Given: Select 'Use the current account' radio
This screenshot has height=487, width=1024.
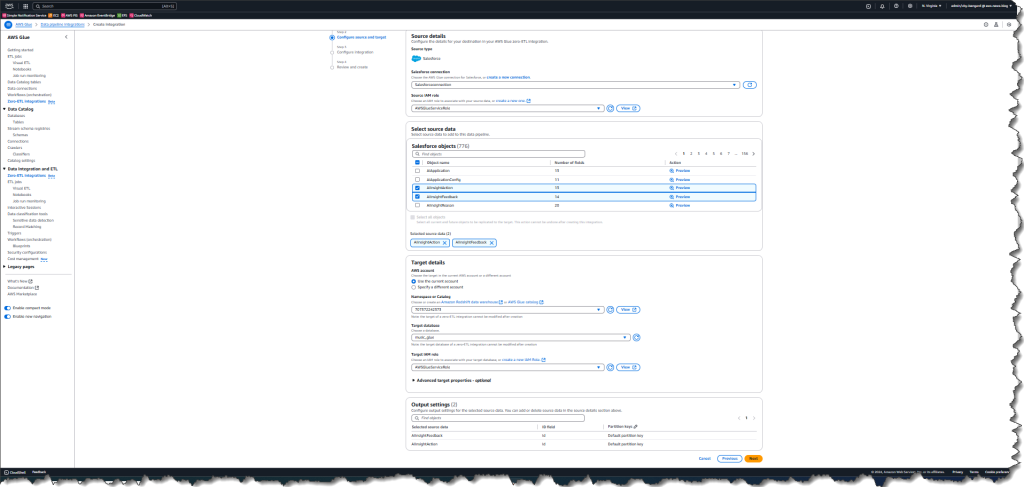Looking at the screenshot, I should 413,281.
